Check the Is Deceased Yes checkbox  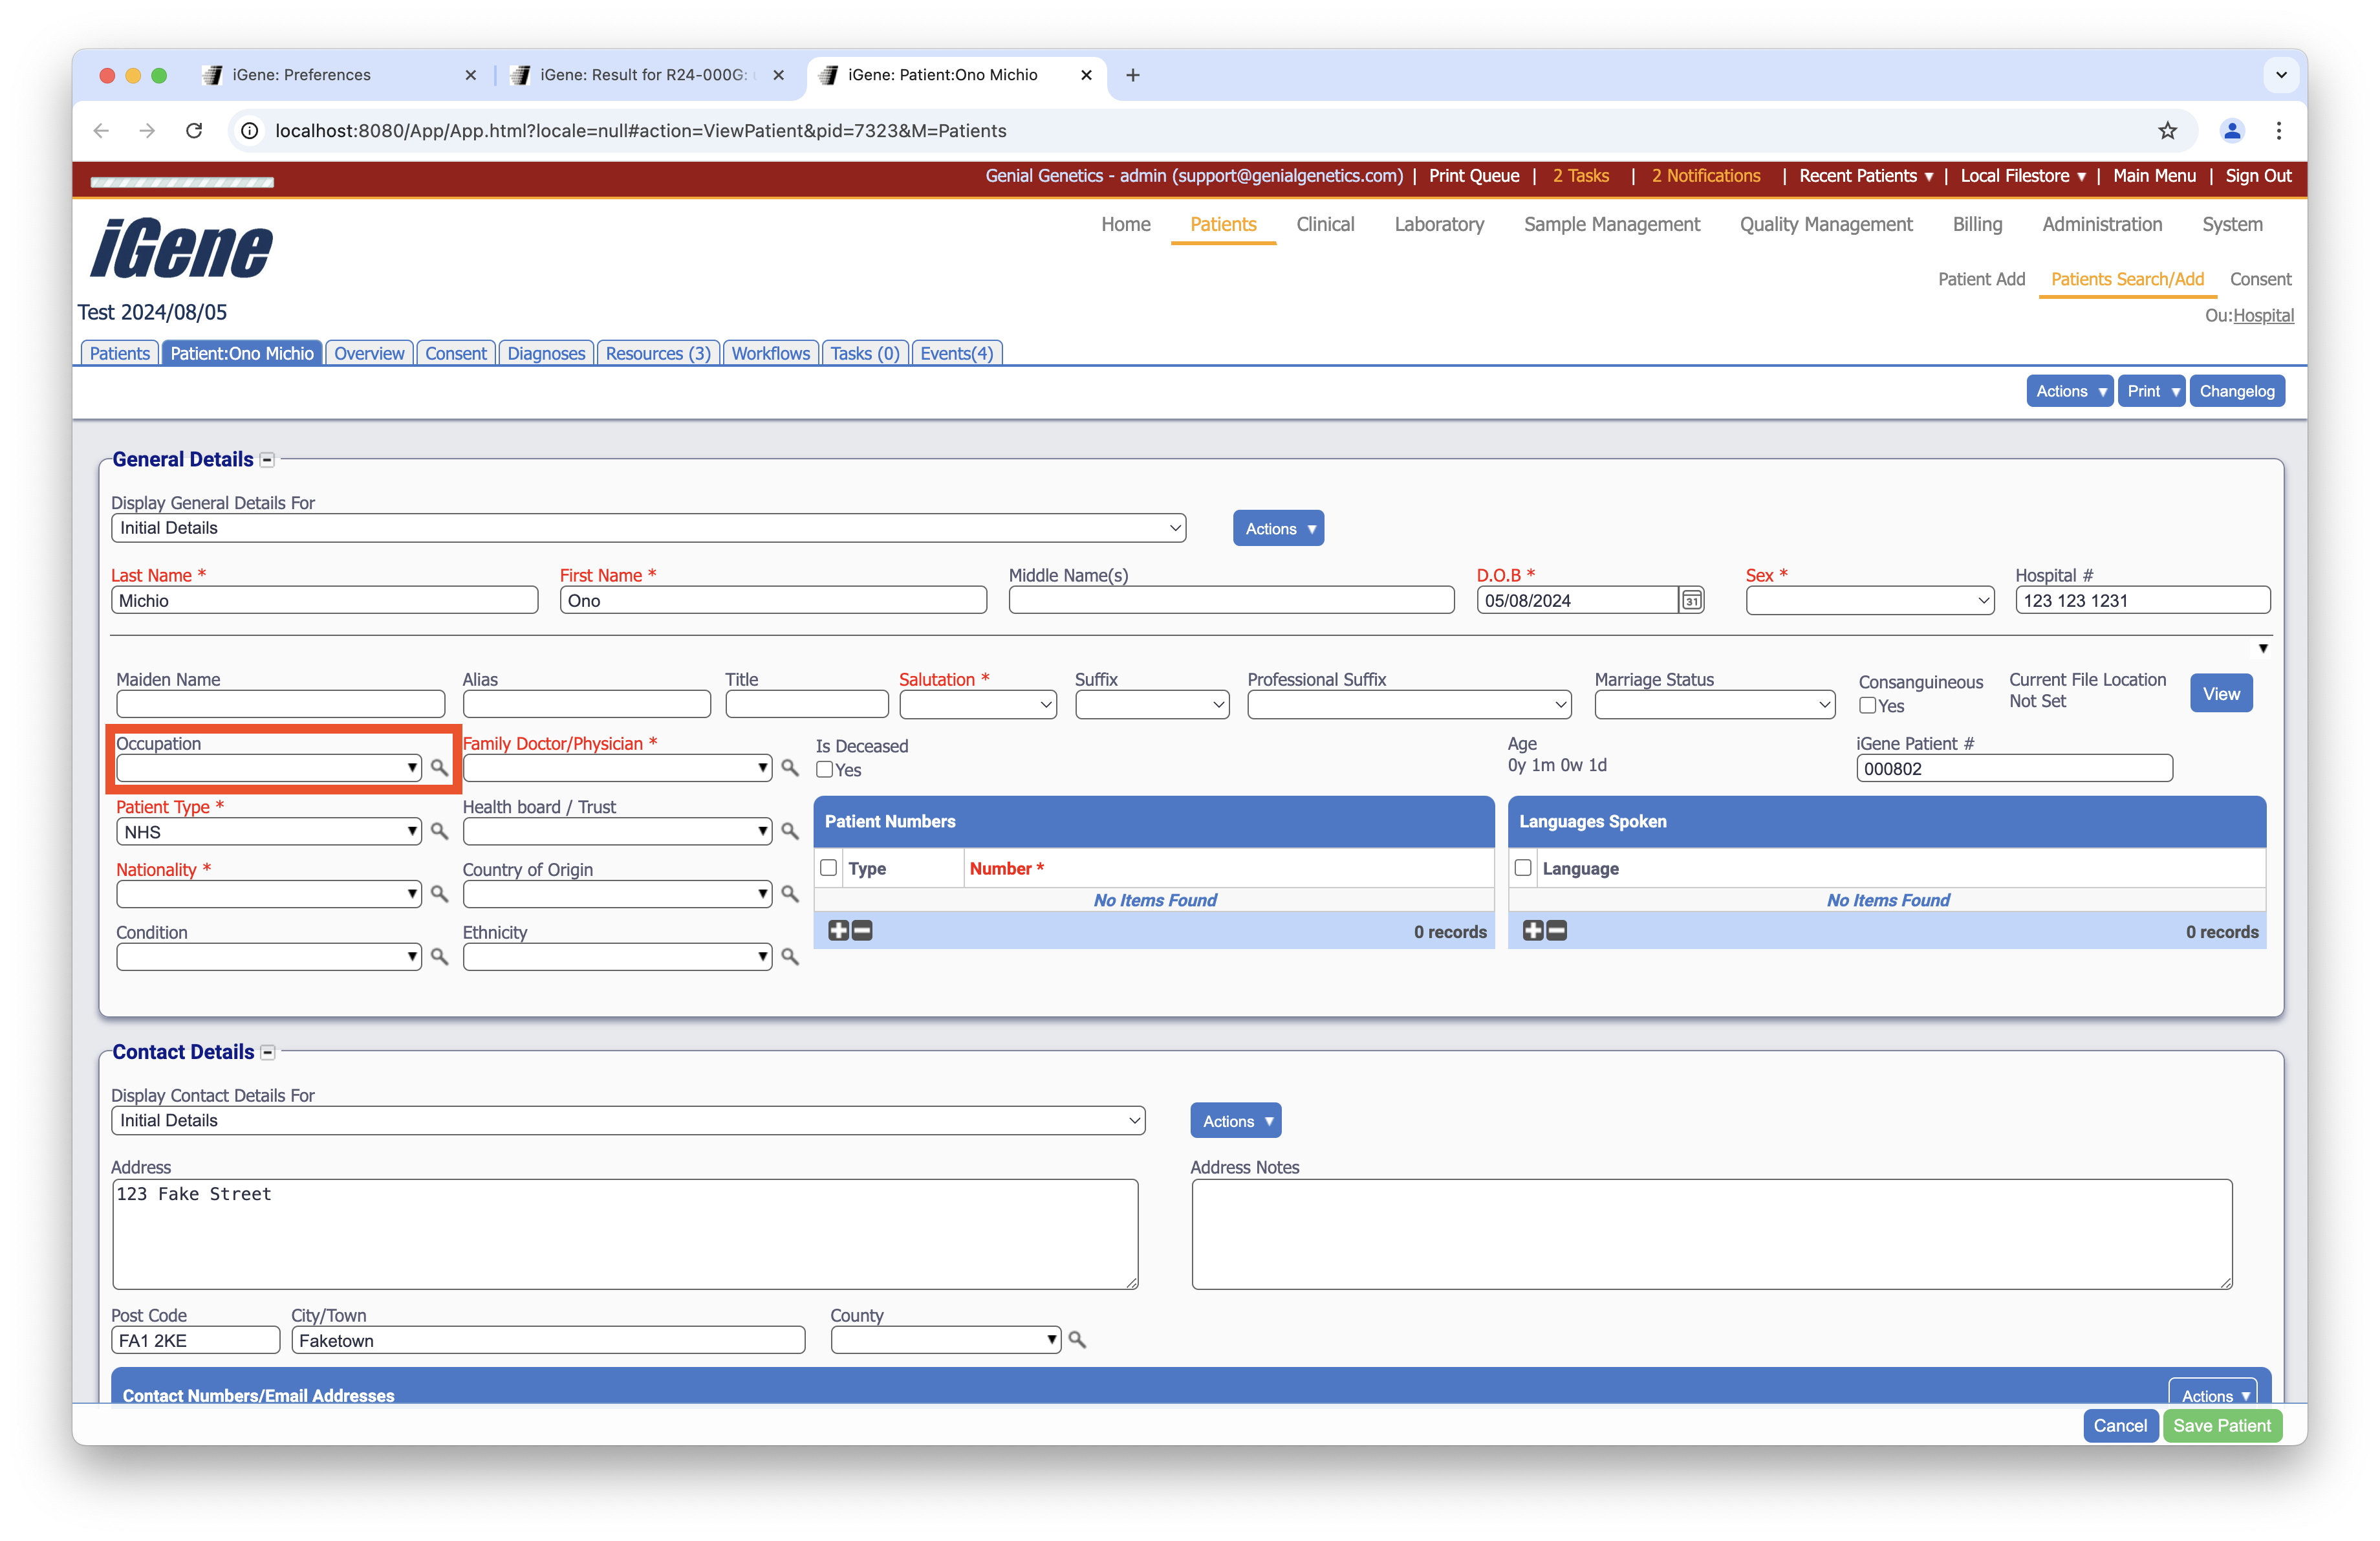(x=825, y=769)
